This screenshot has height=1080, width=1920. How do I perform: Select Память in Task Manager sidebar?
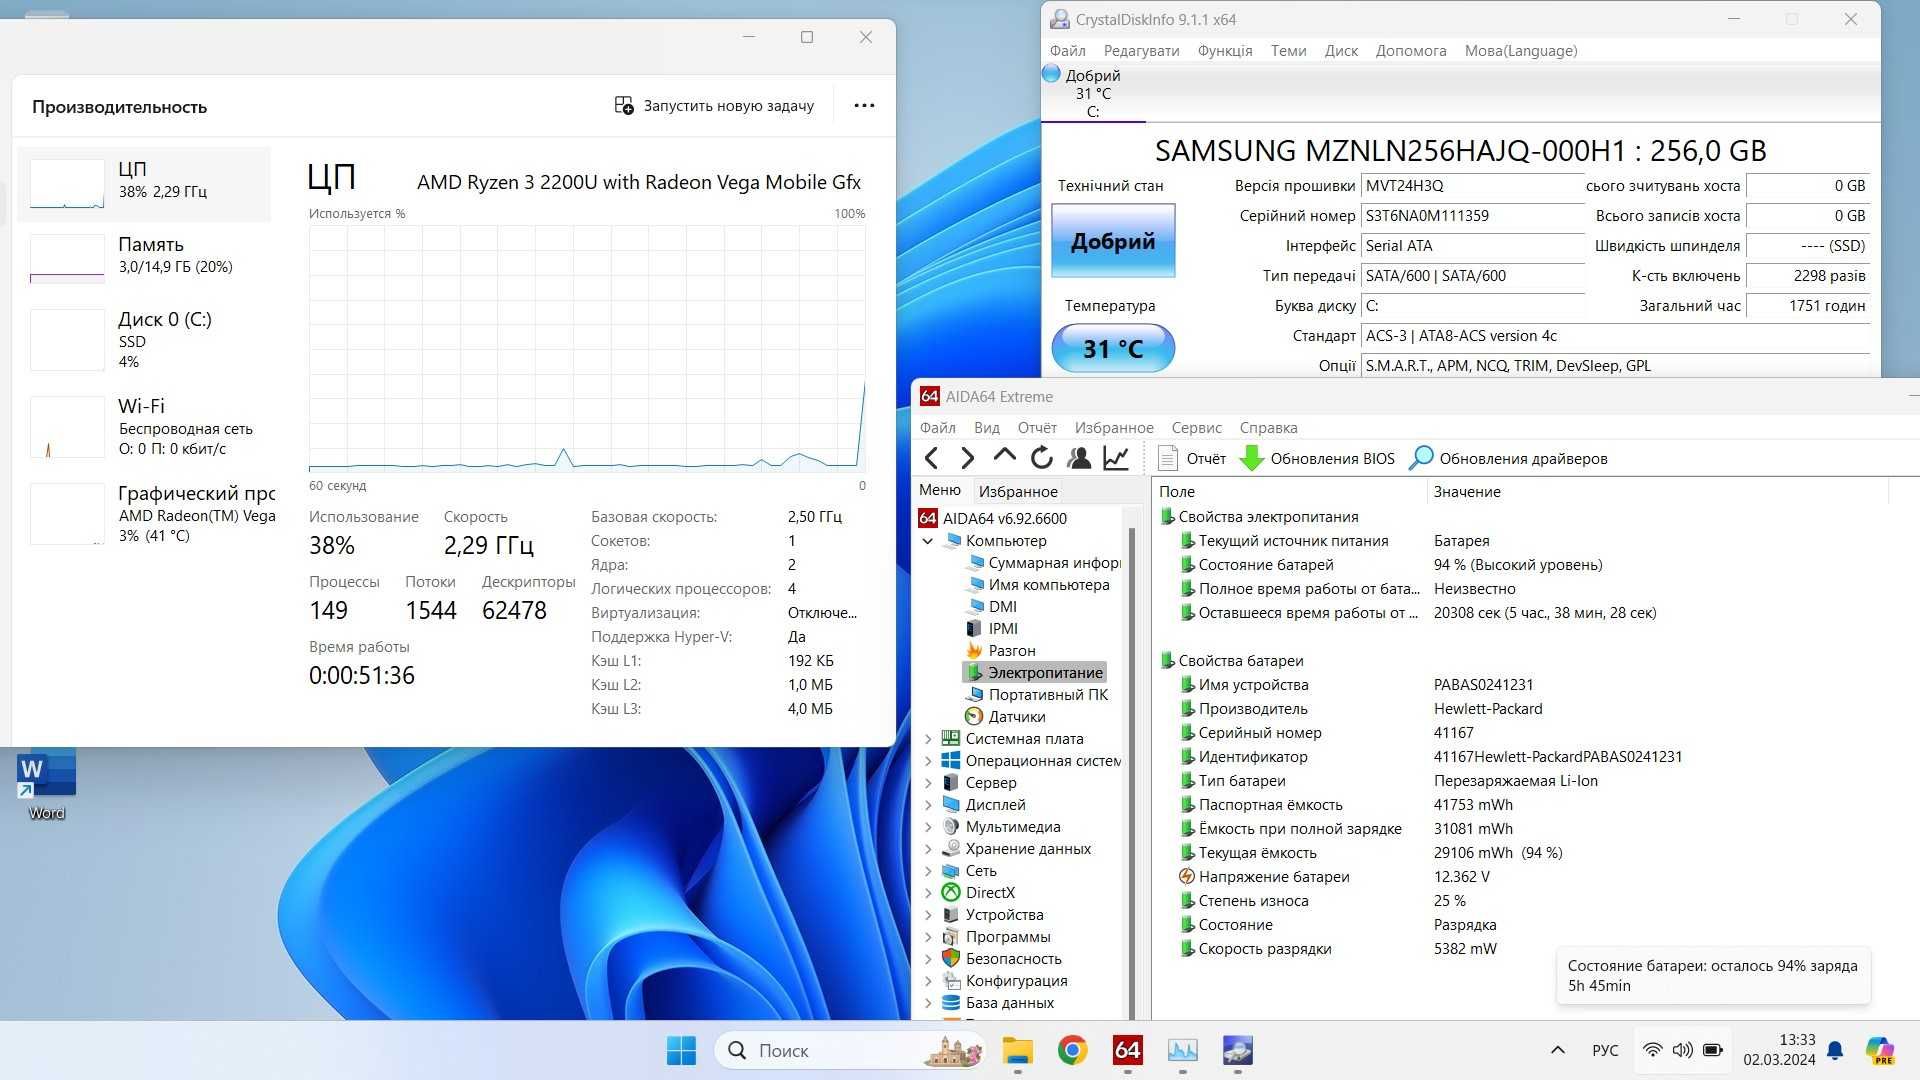point(144,258)
